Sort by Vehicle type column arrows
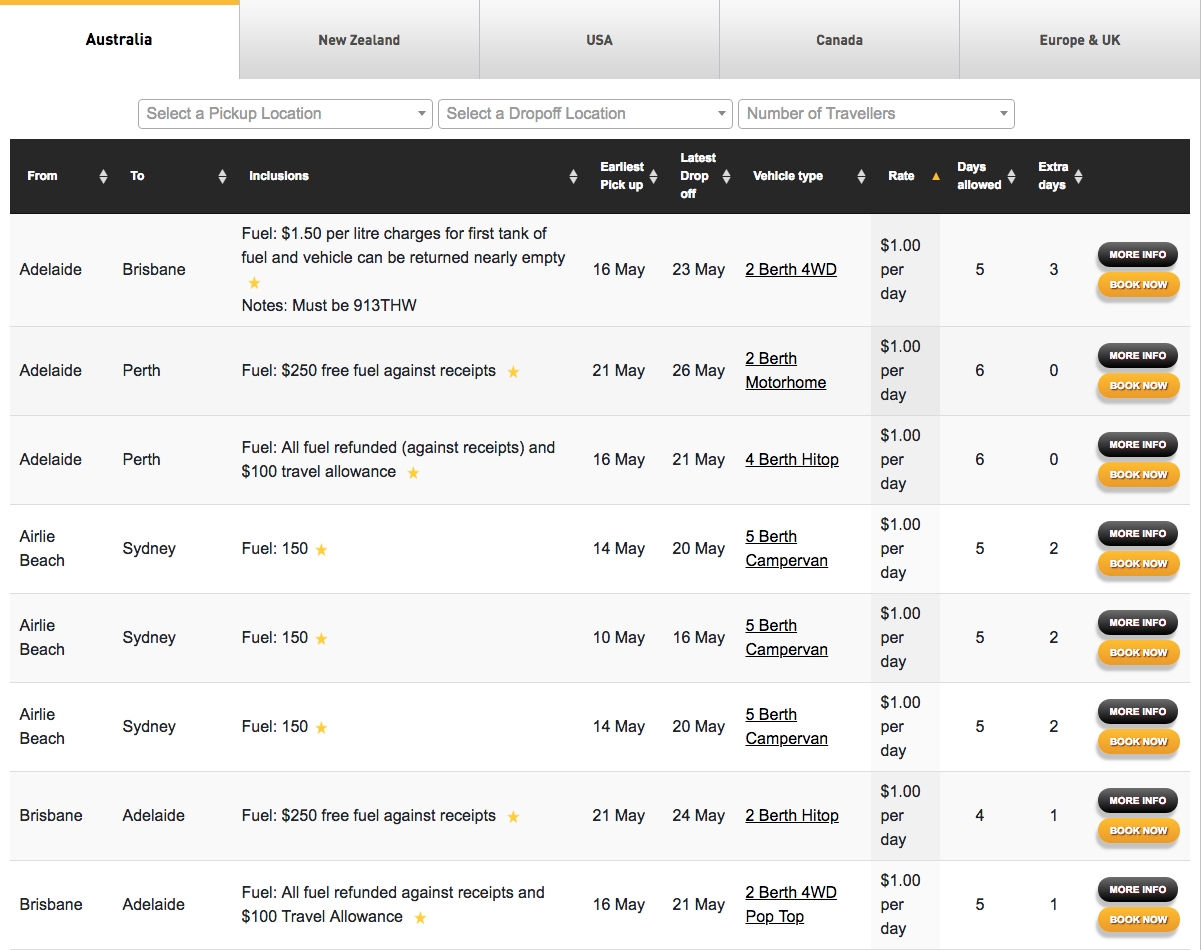Viewport: 1201px width, 950px height. 861,177
